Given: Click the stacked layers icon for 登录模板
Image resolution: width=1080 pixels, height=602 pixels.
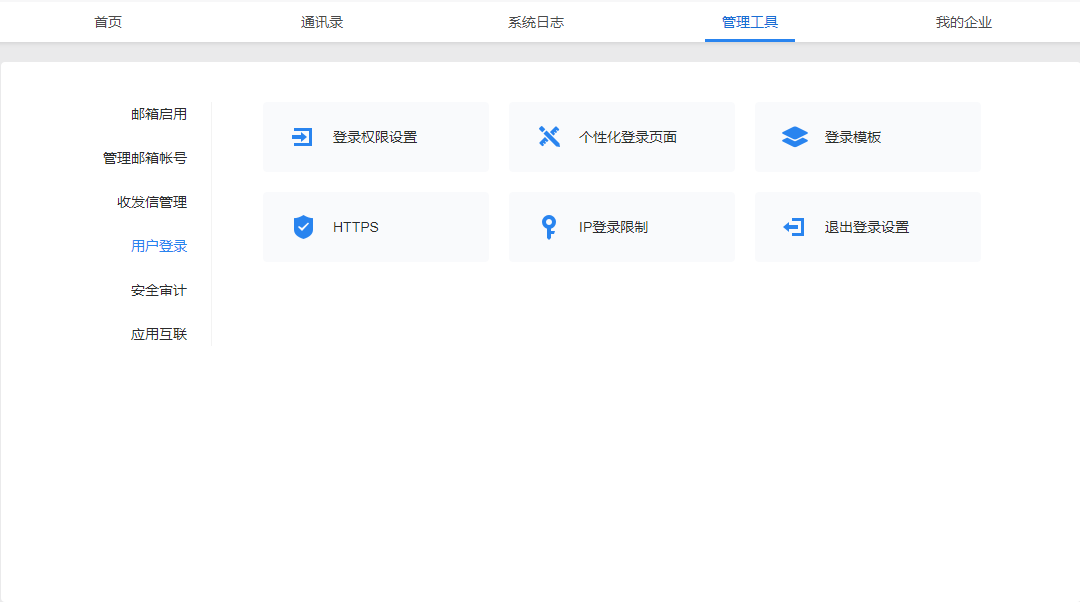Looking at the screenshot, I should pyautogui.click(x=795, y=137).
